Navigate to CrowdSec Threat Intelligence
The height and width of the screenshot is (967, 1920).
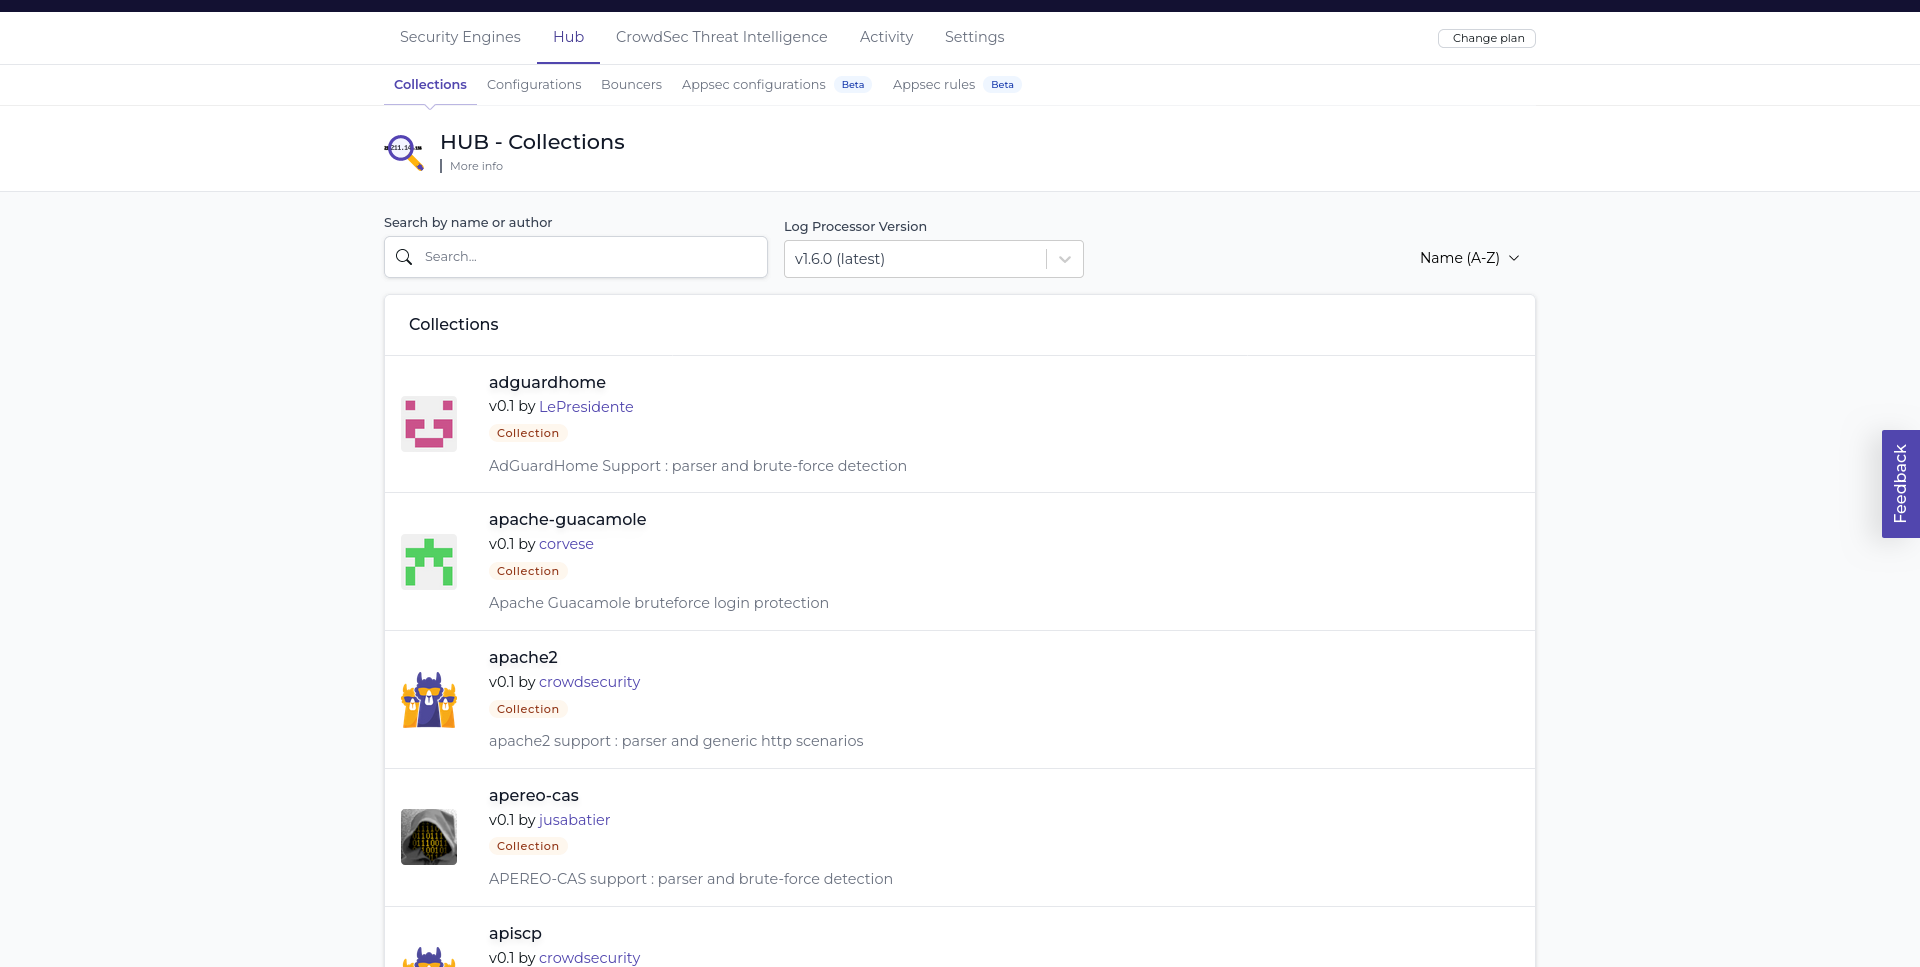[721, 37]
